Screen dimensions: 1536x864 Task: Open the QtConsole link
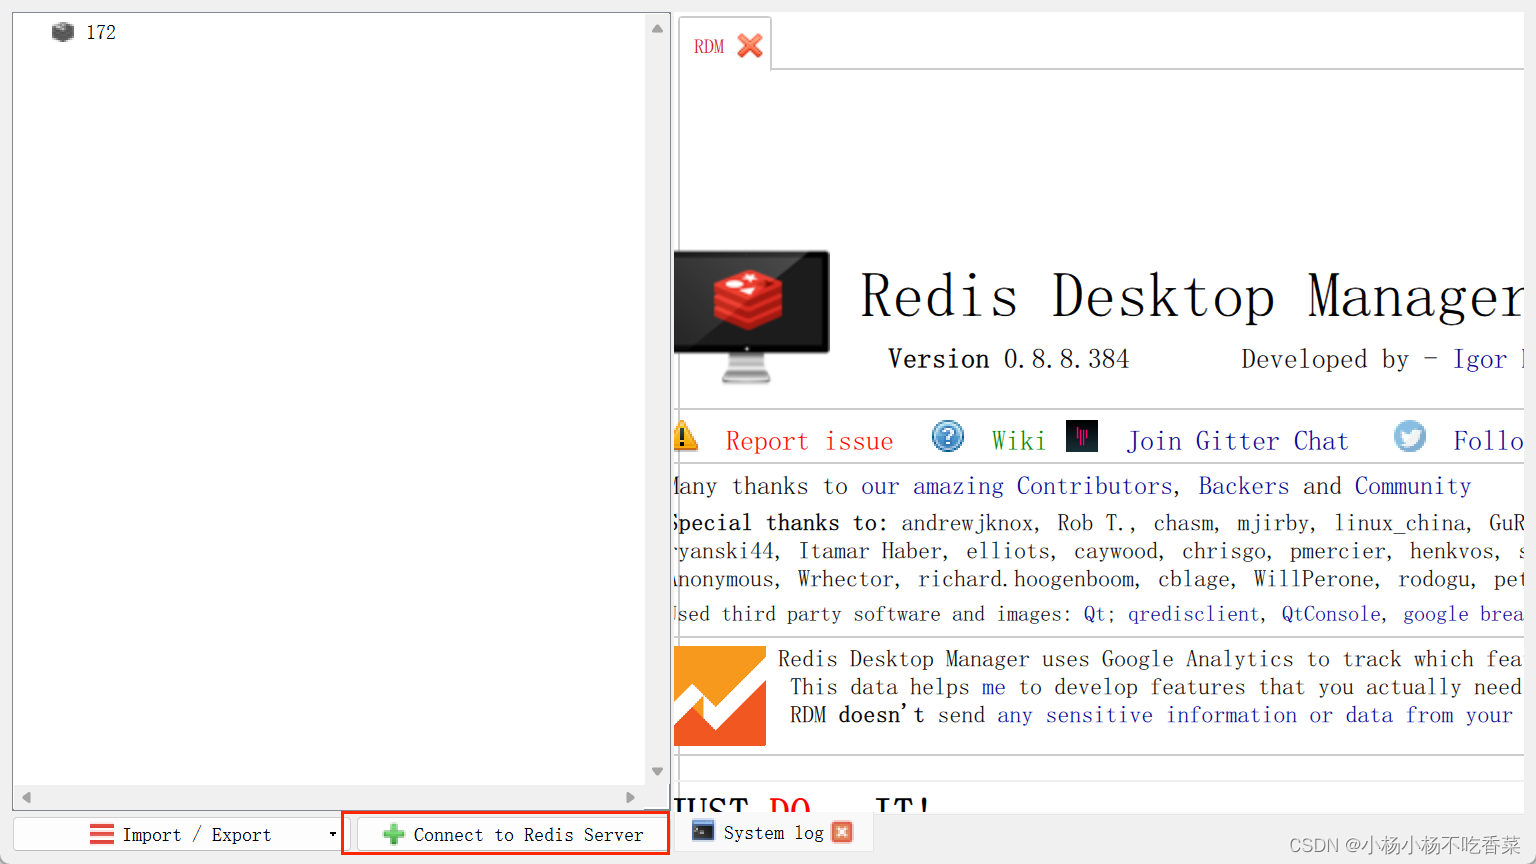1331,614
